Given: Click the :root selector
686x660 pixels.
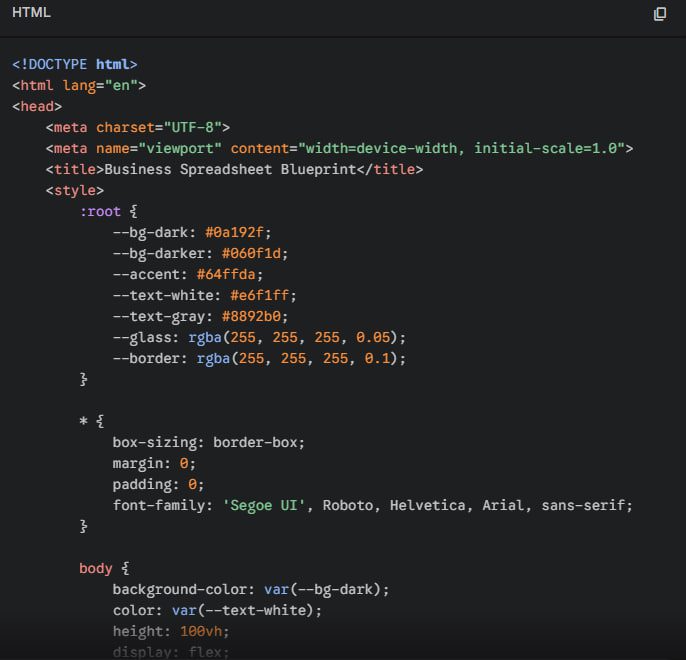Looking at the screenshot, I should (100, 211).
